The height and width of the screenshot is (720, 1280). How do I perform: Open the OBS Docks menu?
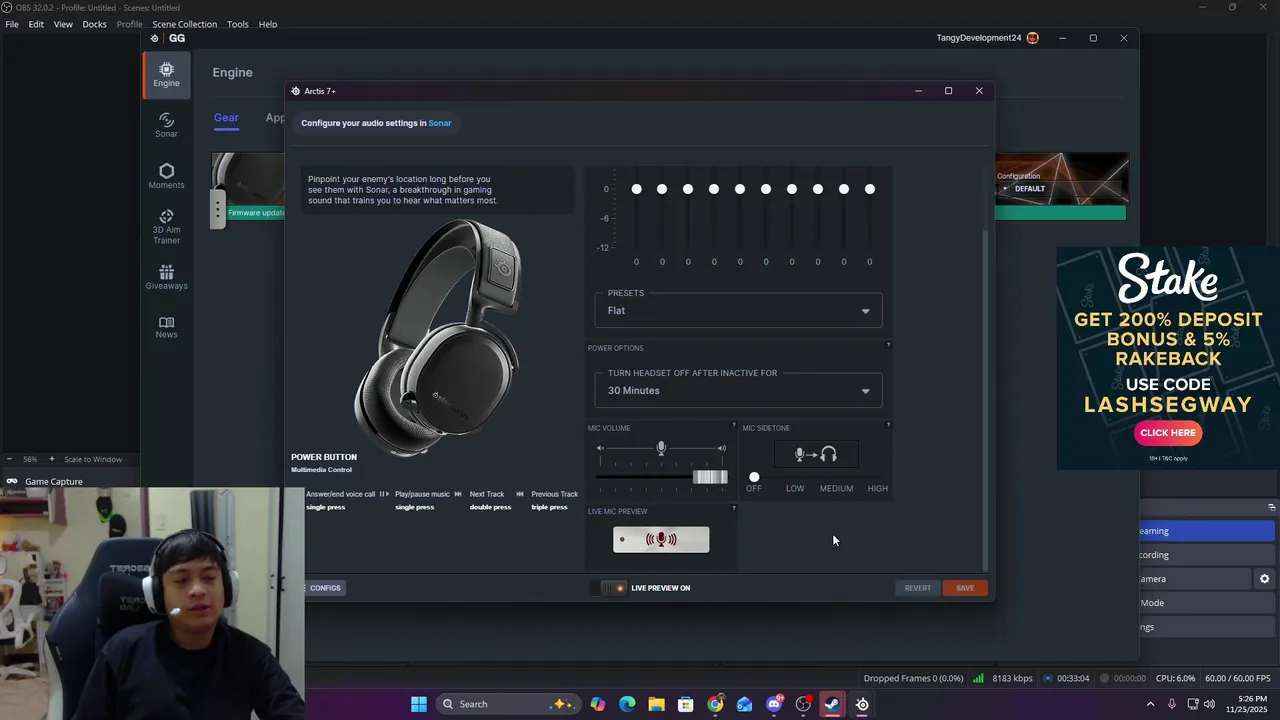coord(94,24)
